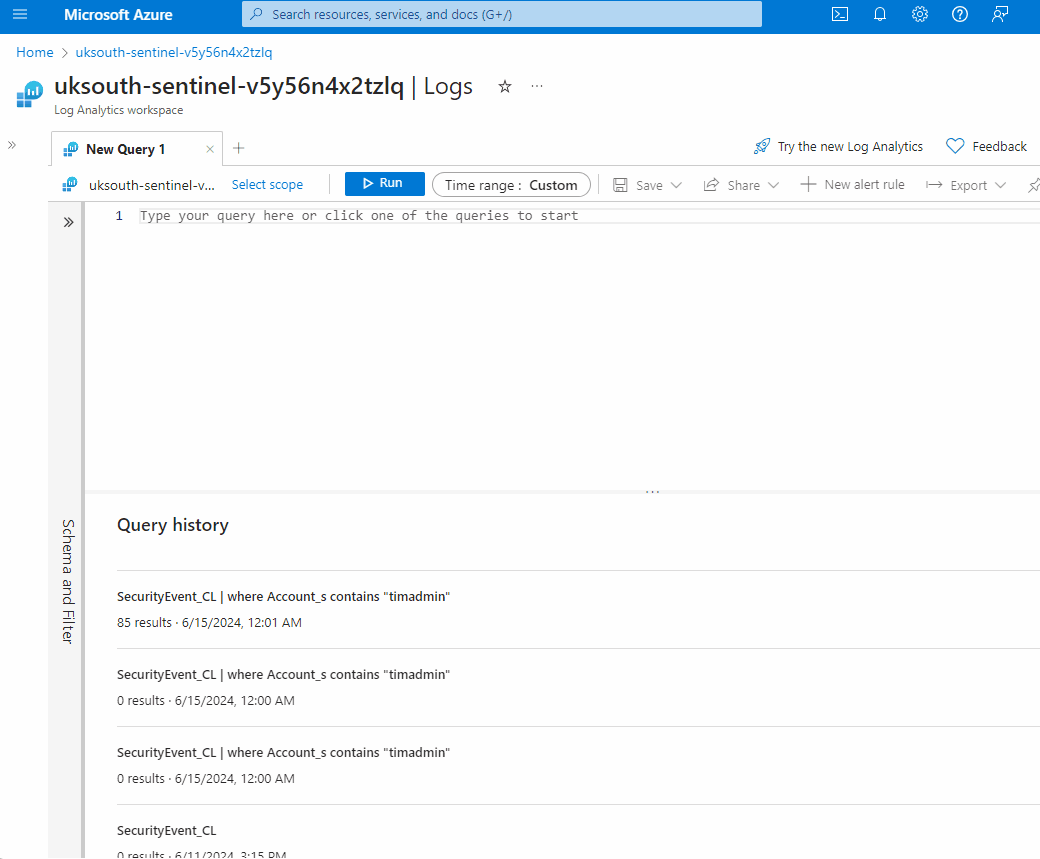The image size is (1040, 859).
Task: Open the Azure portal hamburger menu
Action: pos(20,14)
